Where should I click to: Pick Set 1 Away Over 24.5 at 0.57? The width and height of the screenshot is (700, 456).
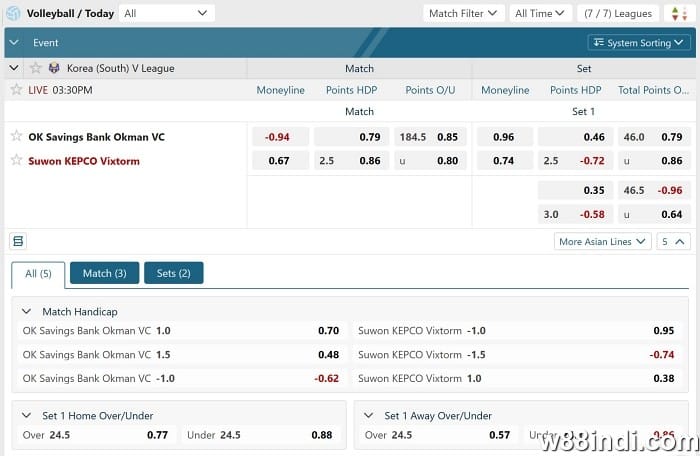[x=438, y=435]
